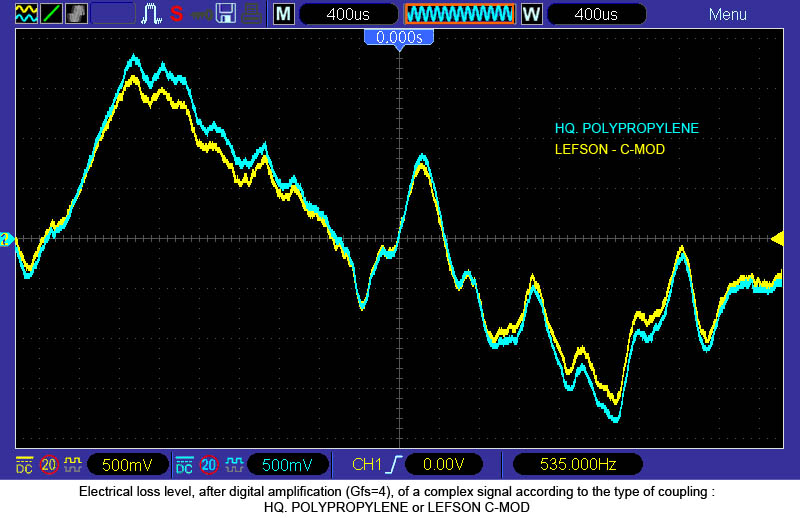Click the key lock icon
The width and height of the screenshot is (800, 518).
[201, 15]
